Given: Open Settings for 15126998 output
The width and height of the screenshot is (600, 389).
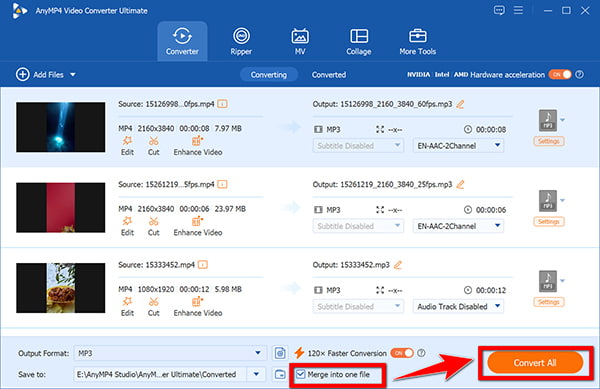Looking at the screenshot, I should tap(549, 141).
